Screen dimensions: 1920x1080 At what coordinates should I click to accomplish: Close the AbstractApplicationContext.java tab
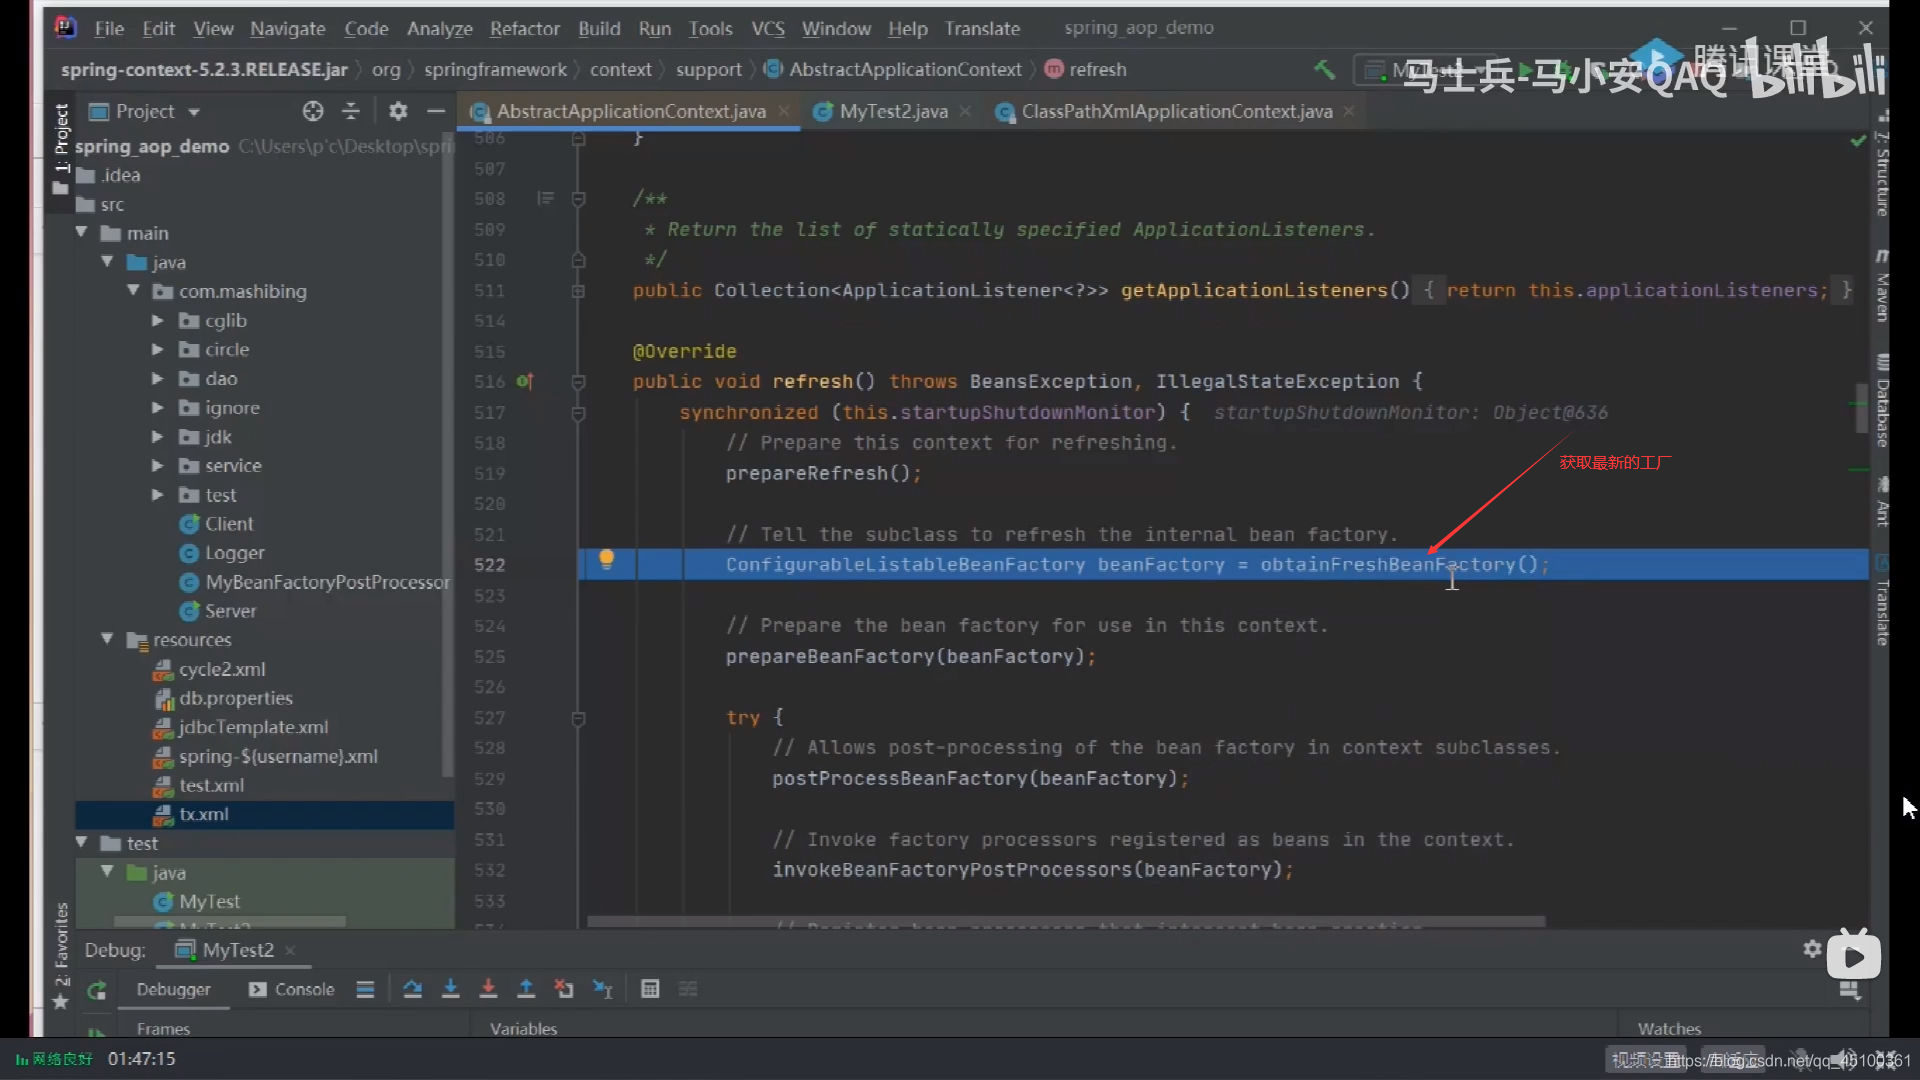point(784,111)
